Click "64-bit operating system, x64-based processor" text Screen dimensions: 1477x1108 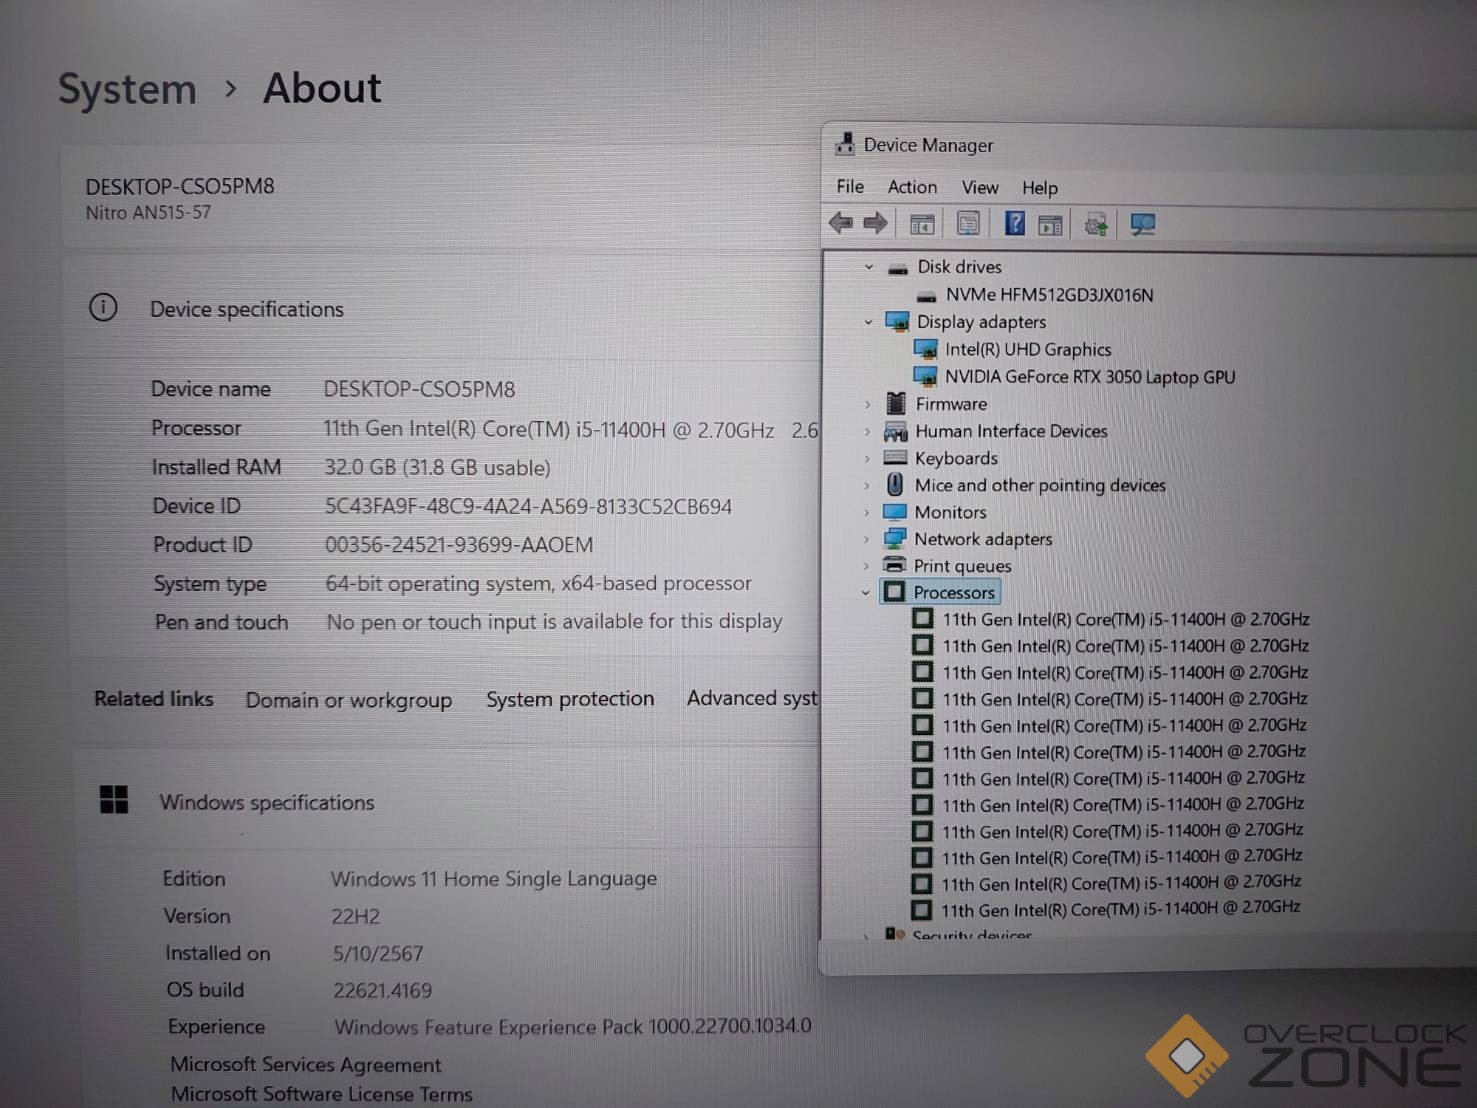click(x=538, y=583)
